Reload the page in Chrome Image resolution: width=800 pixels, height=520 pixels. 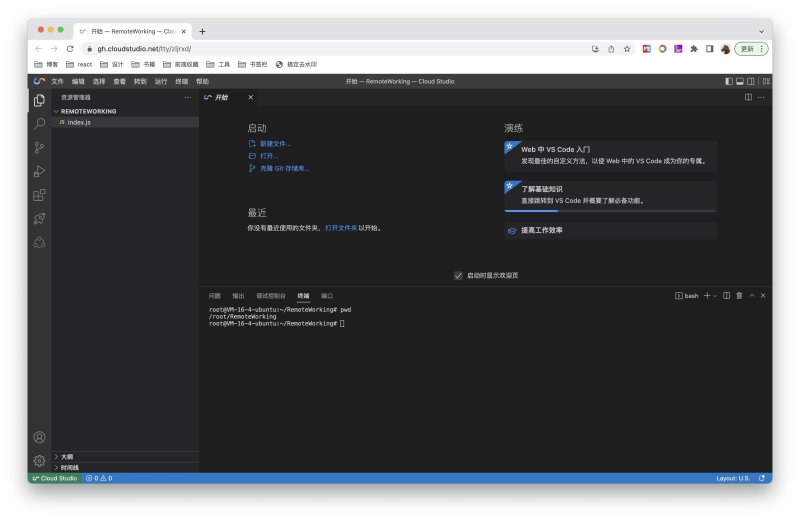70,48
